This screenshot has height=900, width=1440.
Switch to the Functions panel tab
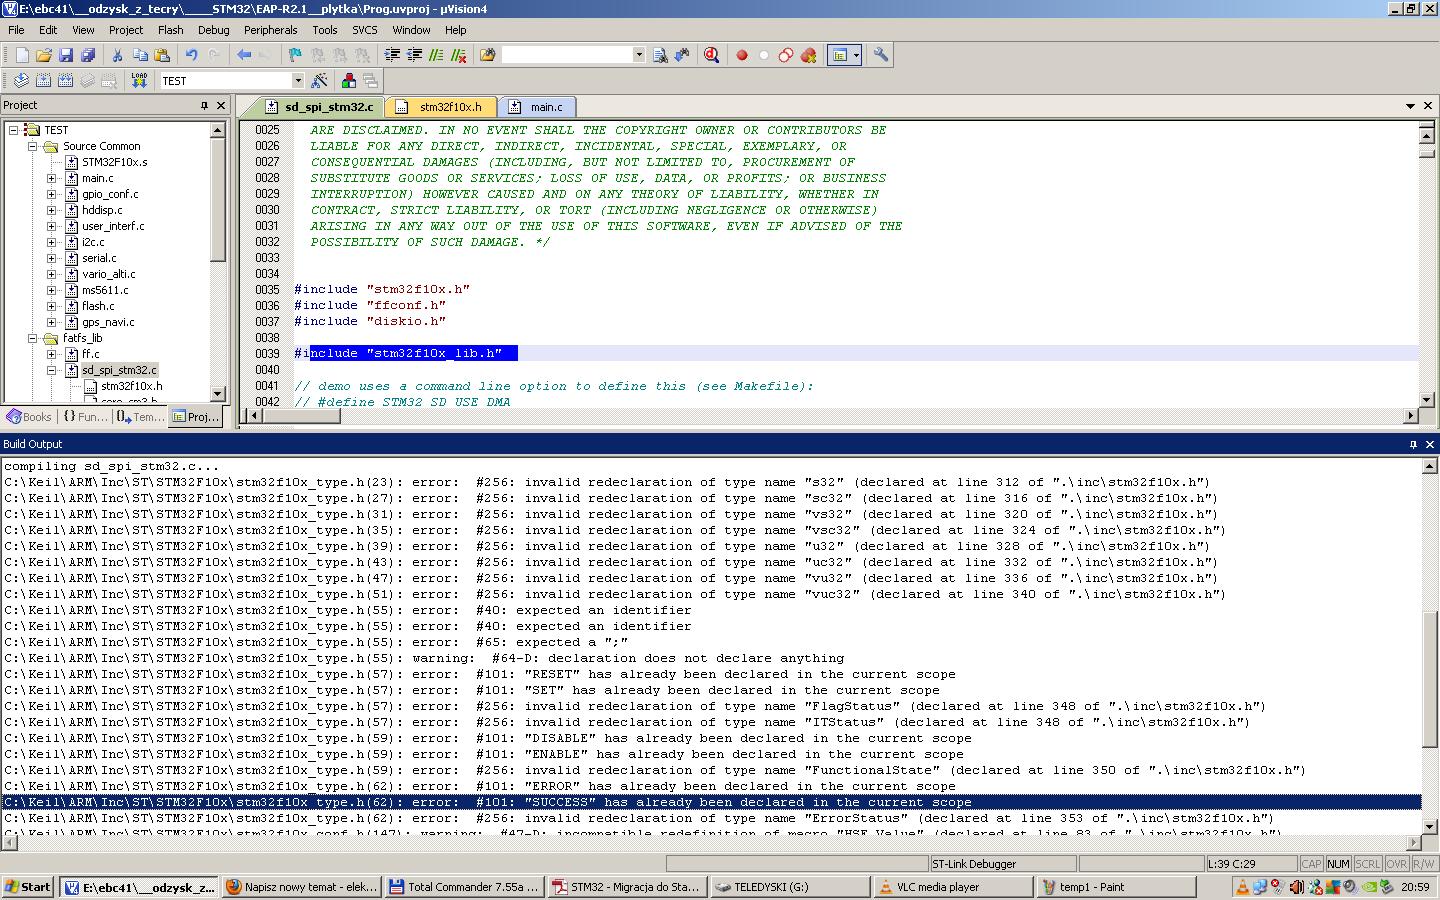click(84, 417)
